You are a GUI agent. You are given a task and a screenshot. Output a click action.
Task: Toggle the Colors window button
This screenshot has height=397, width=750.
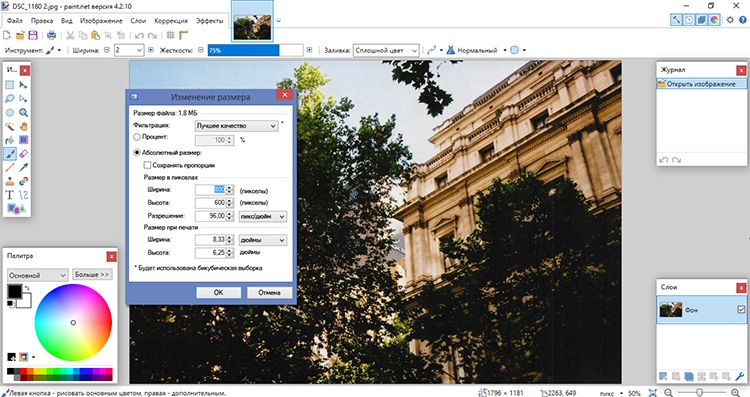[x=714, y=20]
